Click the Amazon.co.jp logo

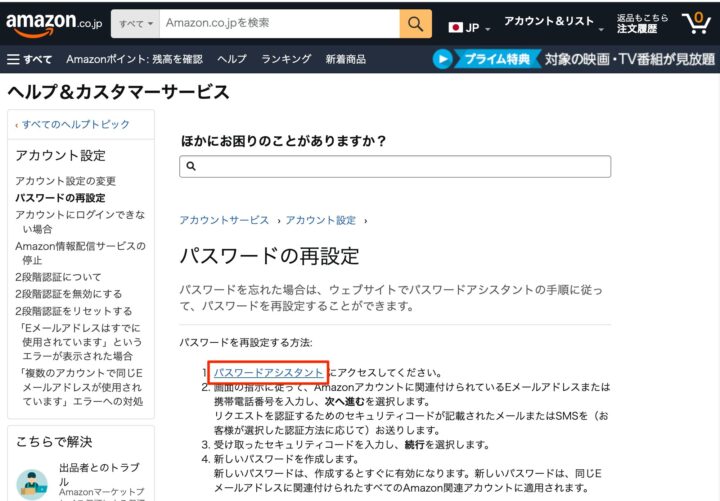tap(54, 24)
